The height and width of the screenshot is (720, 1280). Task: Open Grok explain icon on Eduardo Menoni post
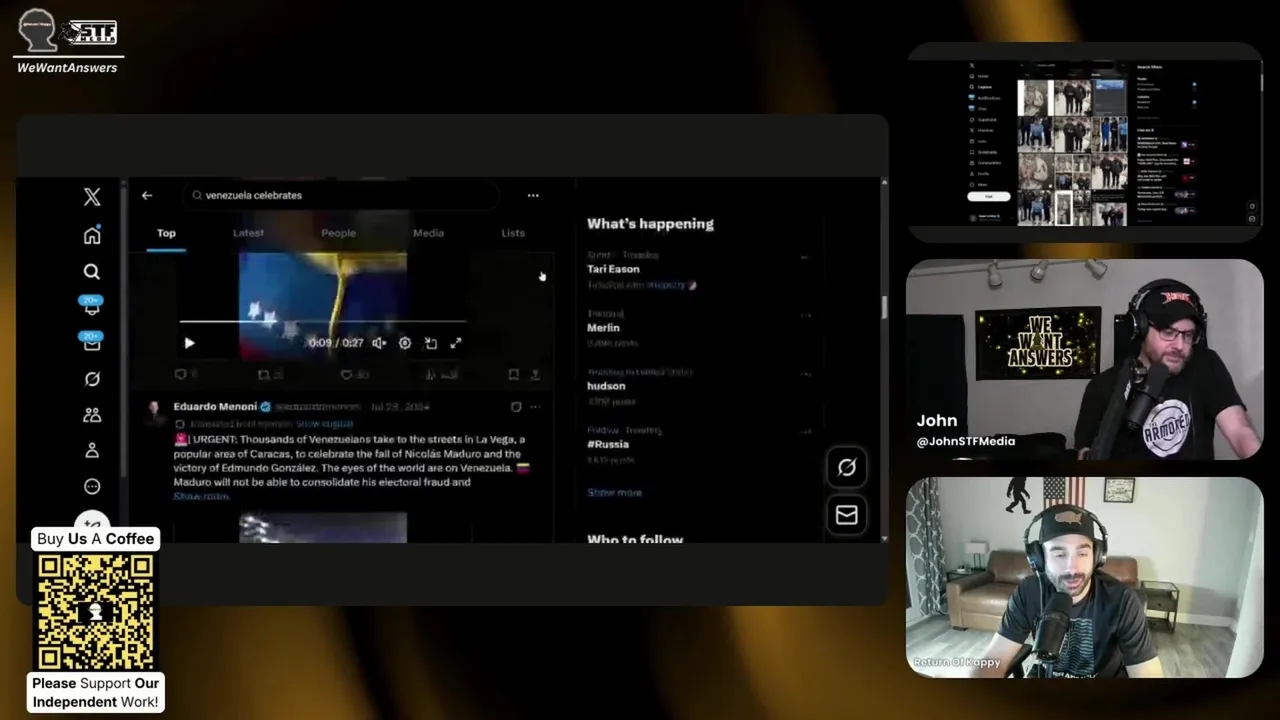coord(516,407)
